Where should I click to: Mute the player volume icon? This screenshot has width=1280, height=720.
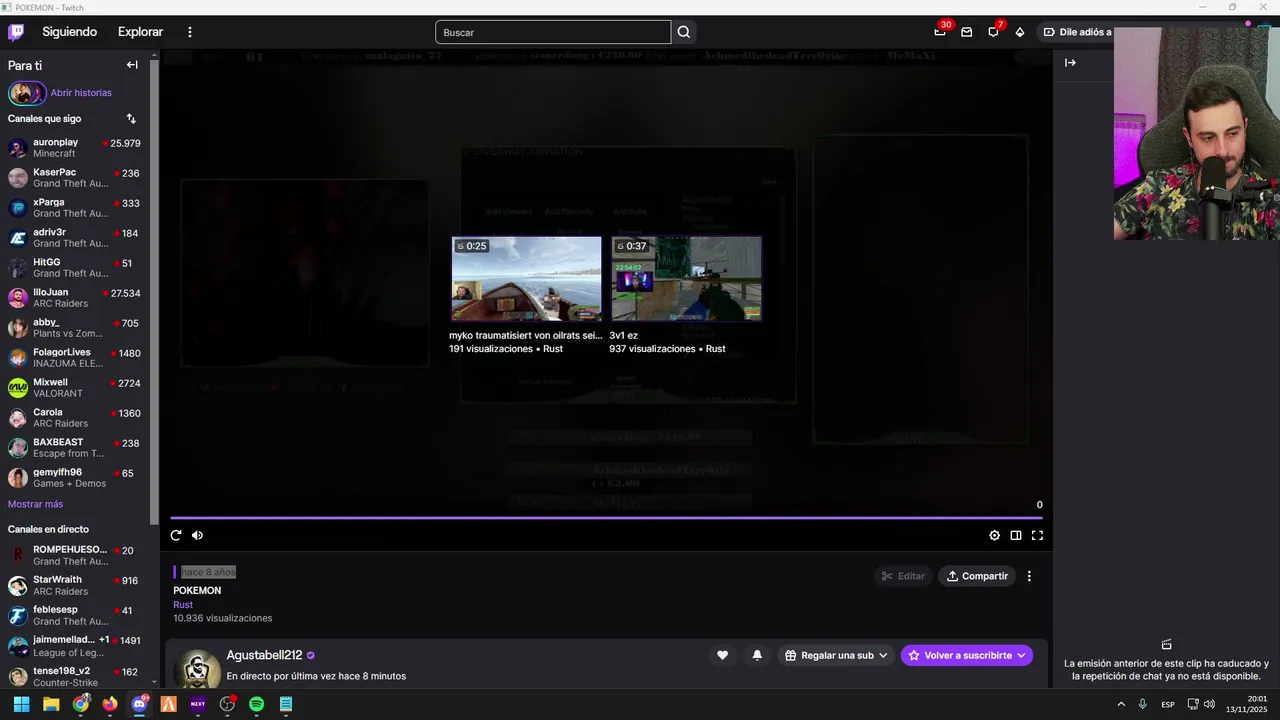[x=197, y=535]
